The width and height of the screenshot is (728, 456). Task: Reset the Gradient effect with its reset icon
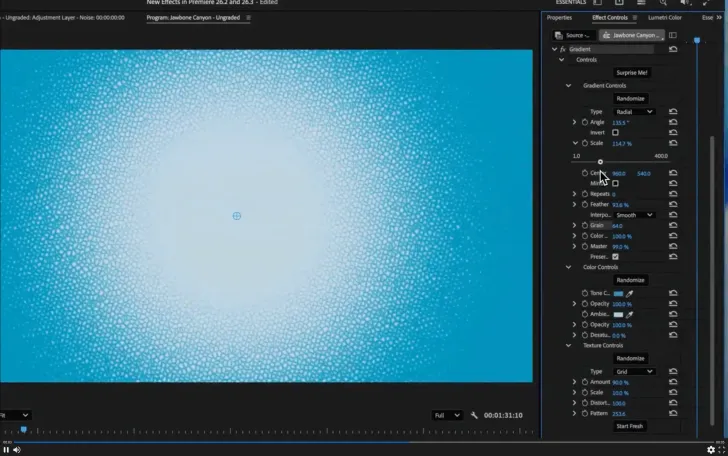point(673,49)
